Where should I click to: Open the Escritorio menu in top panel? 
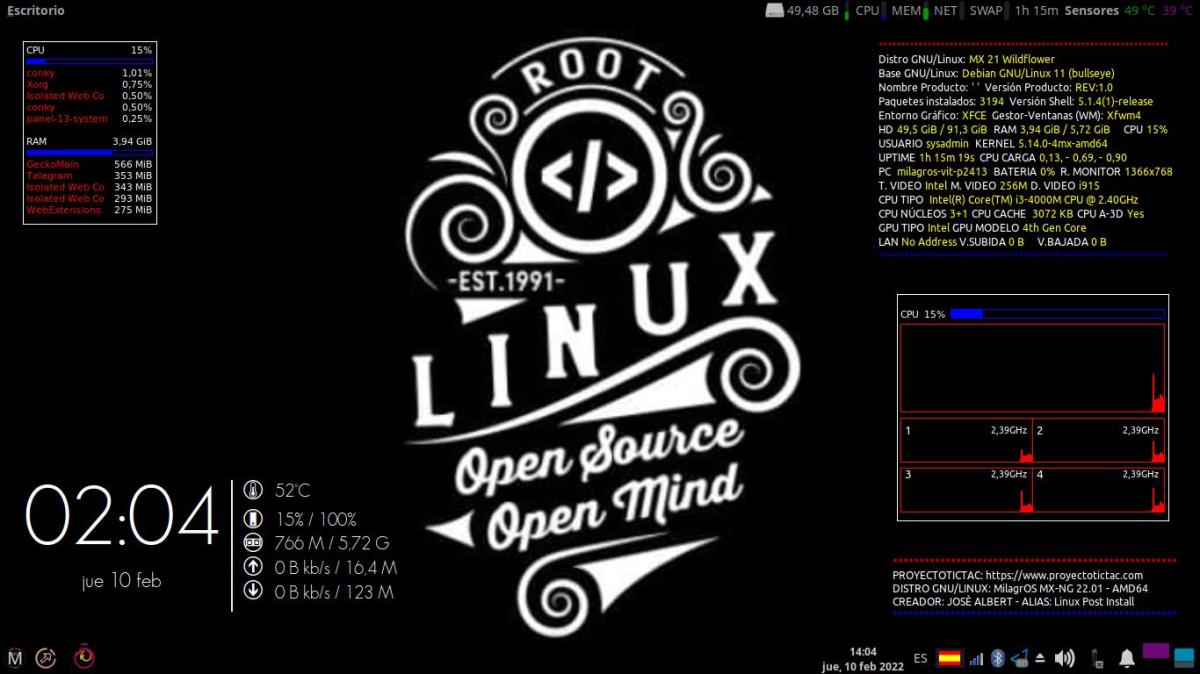pyautogui.click(x=36, y=10)
